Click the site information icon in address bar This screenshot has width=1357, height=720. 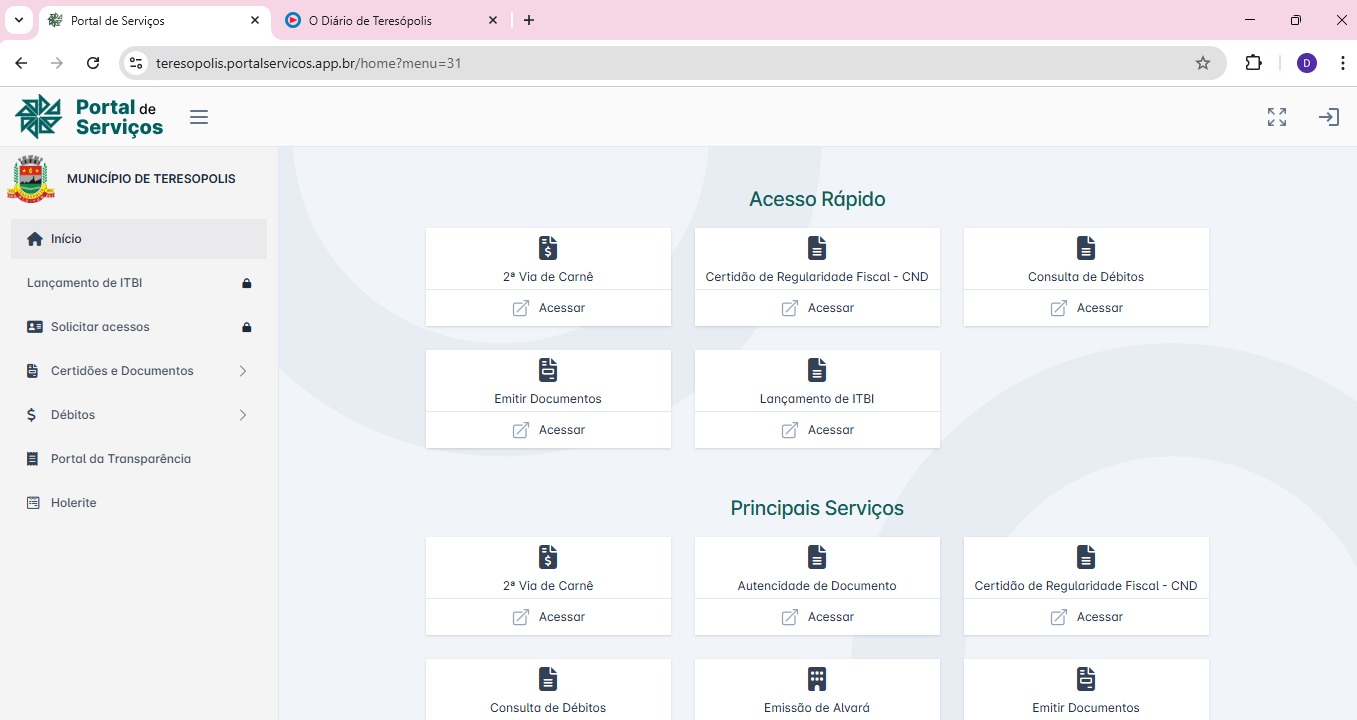click(x=137, y=63)
